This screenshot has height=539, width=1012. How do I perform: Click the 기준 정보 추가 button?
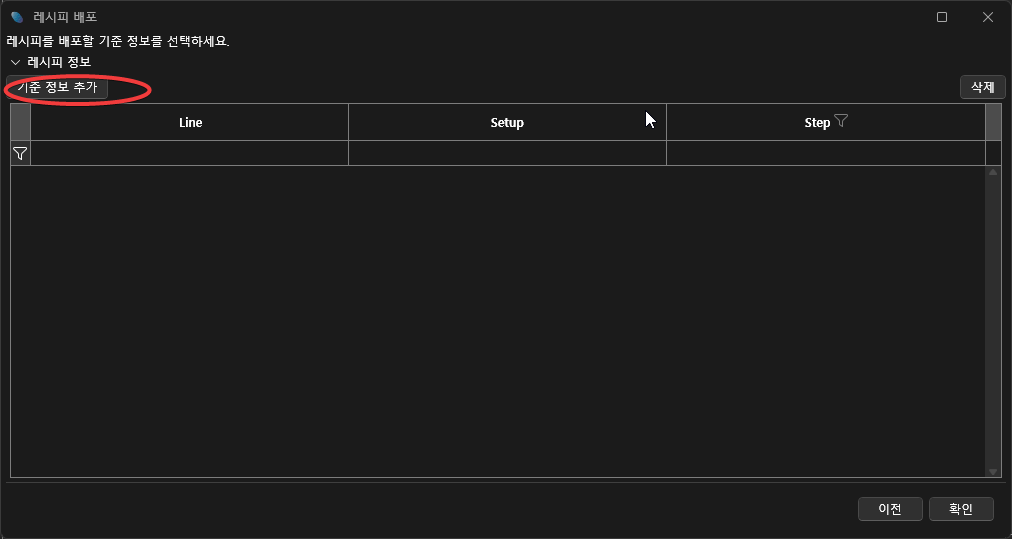click(x=57, y=87)
